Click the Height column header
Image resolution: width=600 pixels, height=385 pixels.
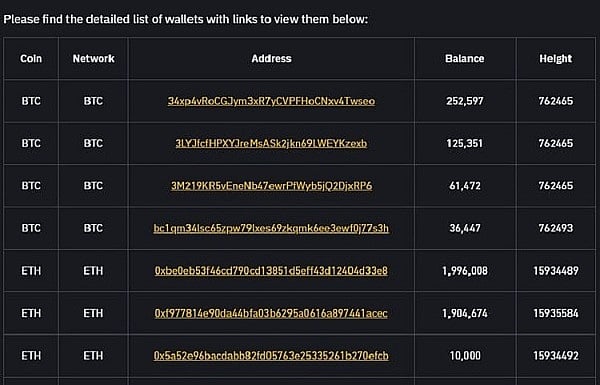(x=556, y=59)
